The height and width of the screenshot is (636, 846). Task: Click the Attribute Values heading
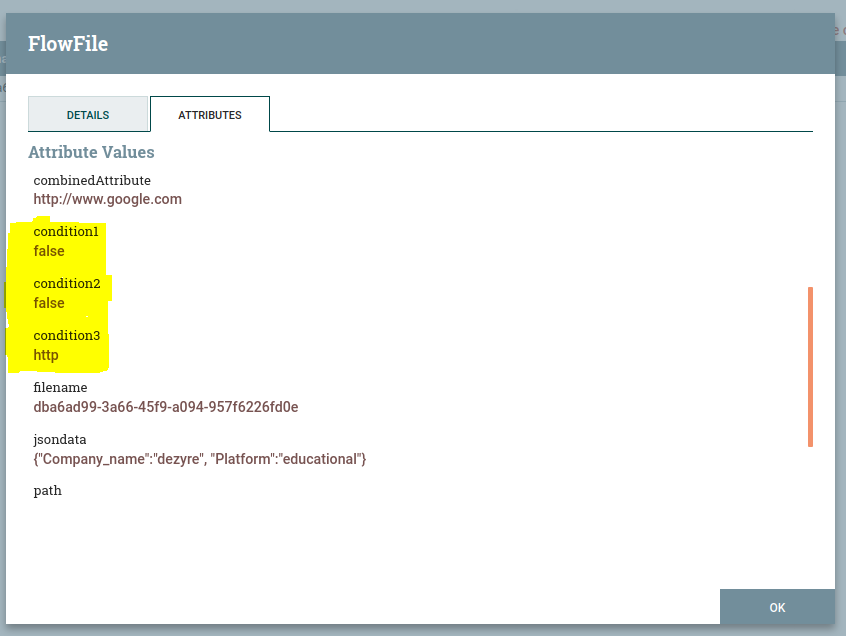pos(91,153)
